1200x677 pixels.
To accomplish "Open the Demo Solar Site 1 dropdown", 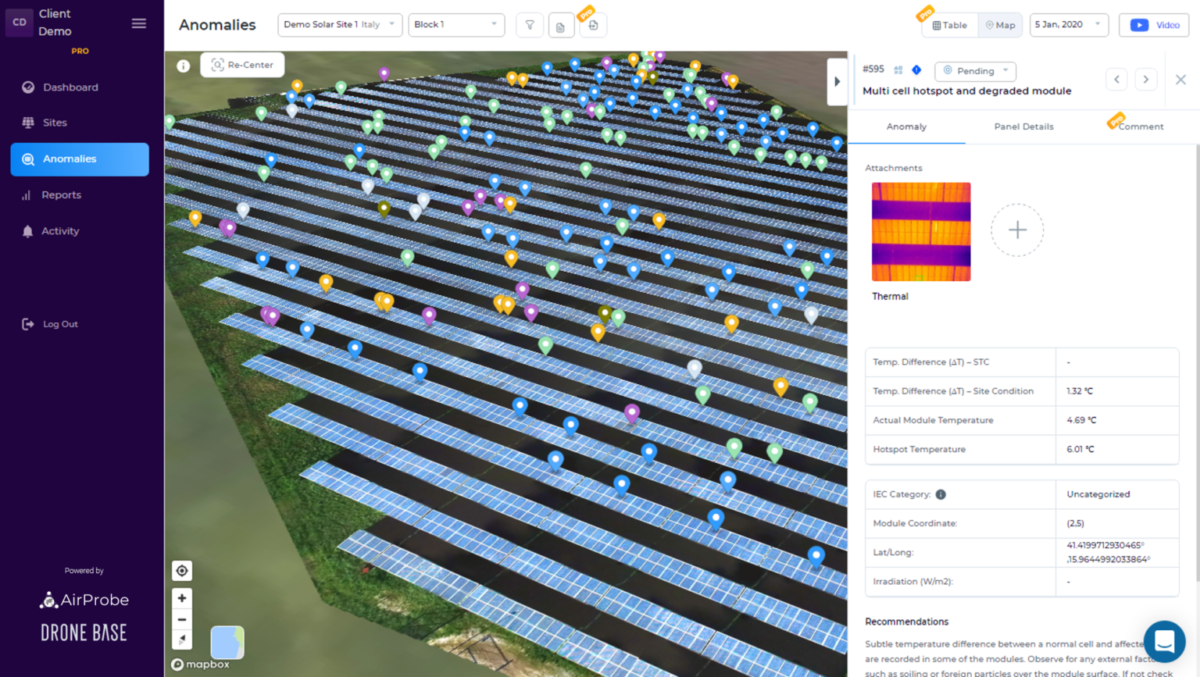I will pos(340,25).
